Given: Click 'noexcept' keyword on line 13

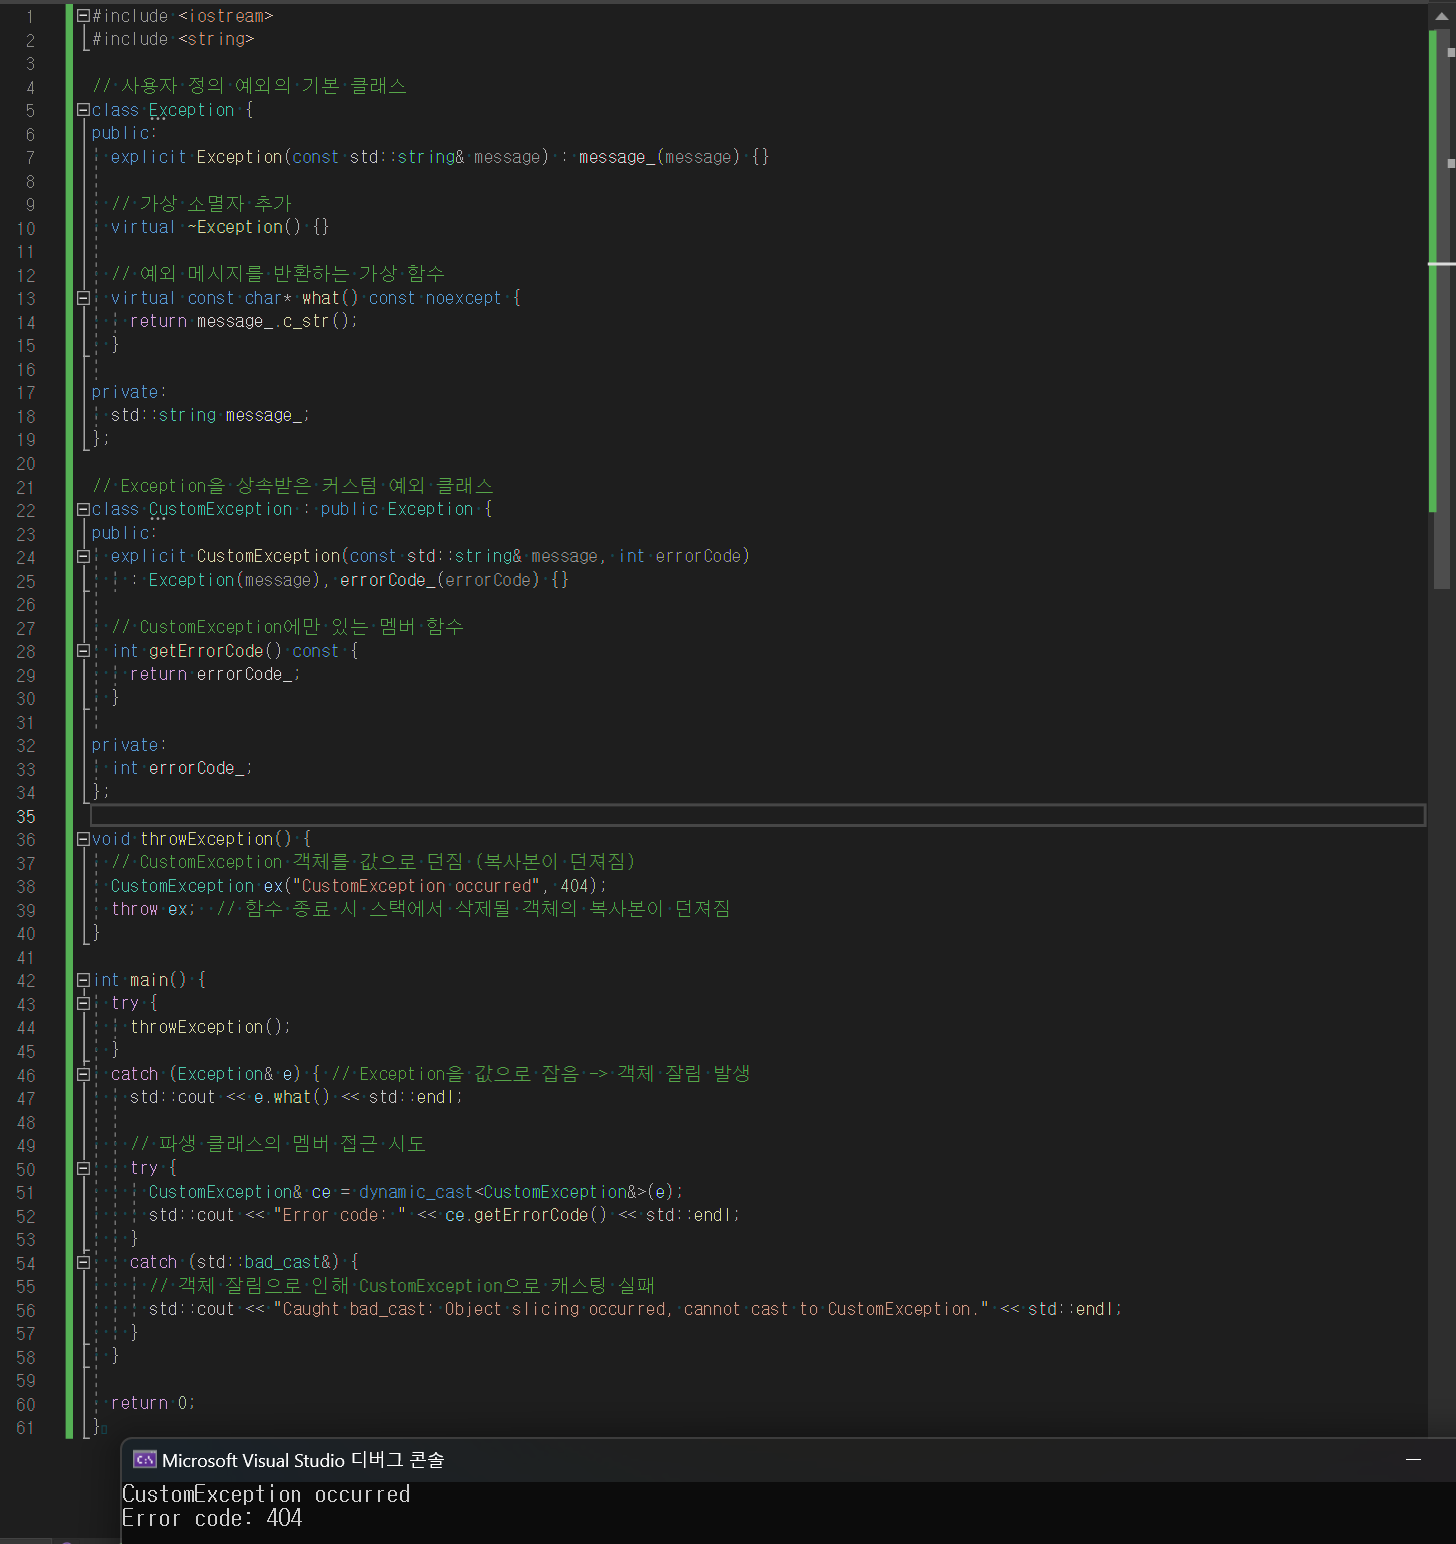Looking at the screenshot, I should (464, 298).
